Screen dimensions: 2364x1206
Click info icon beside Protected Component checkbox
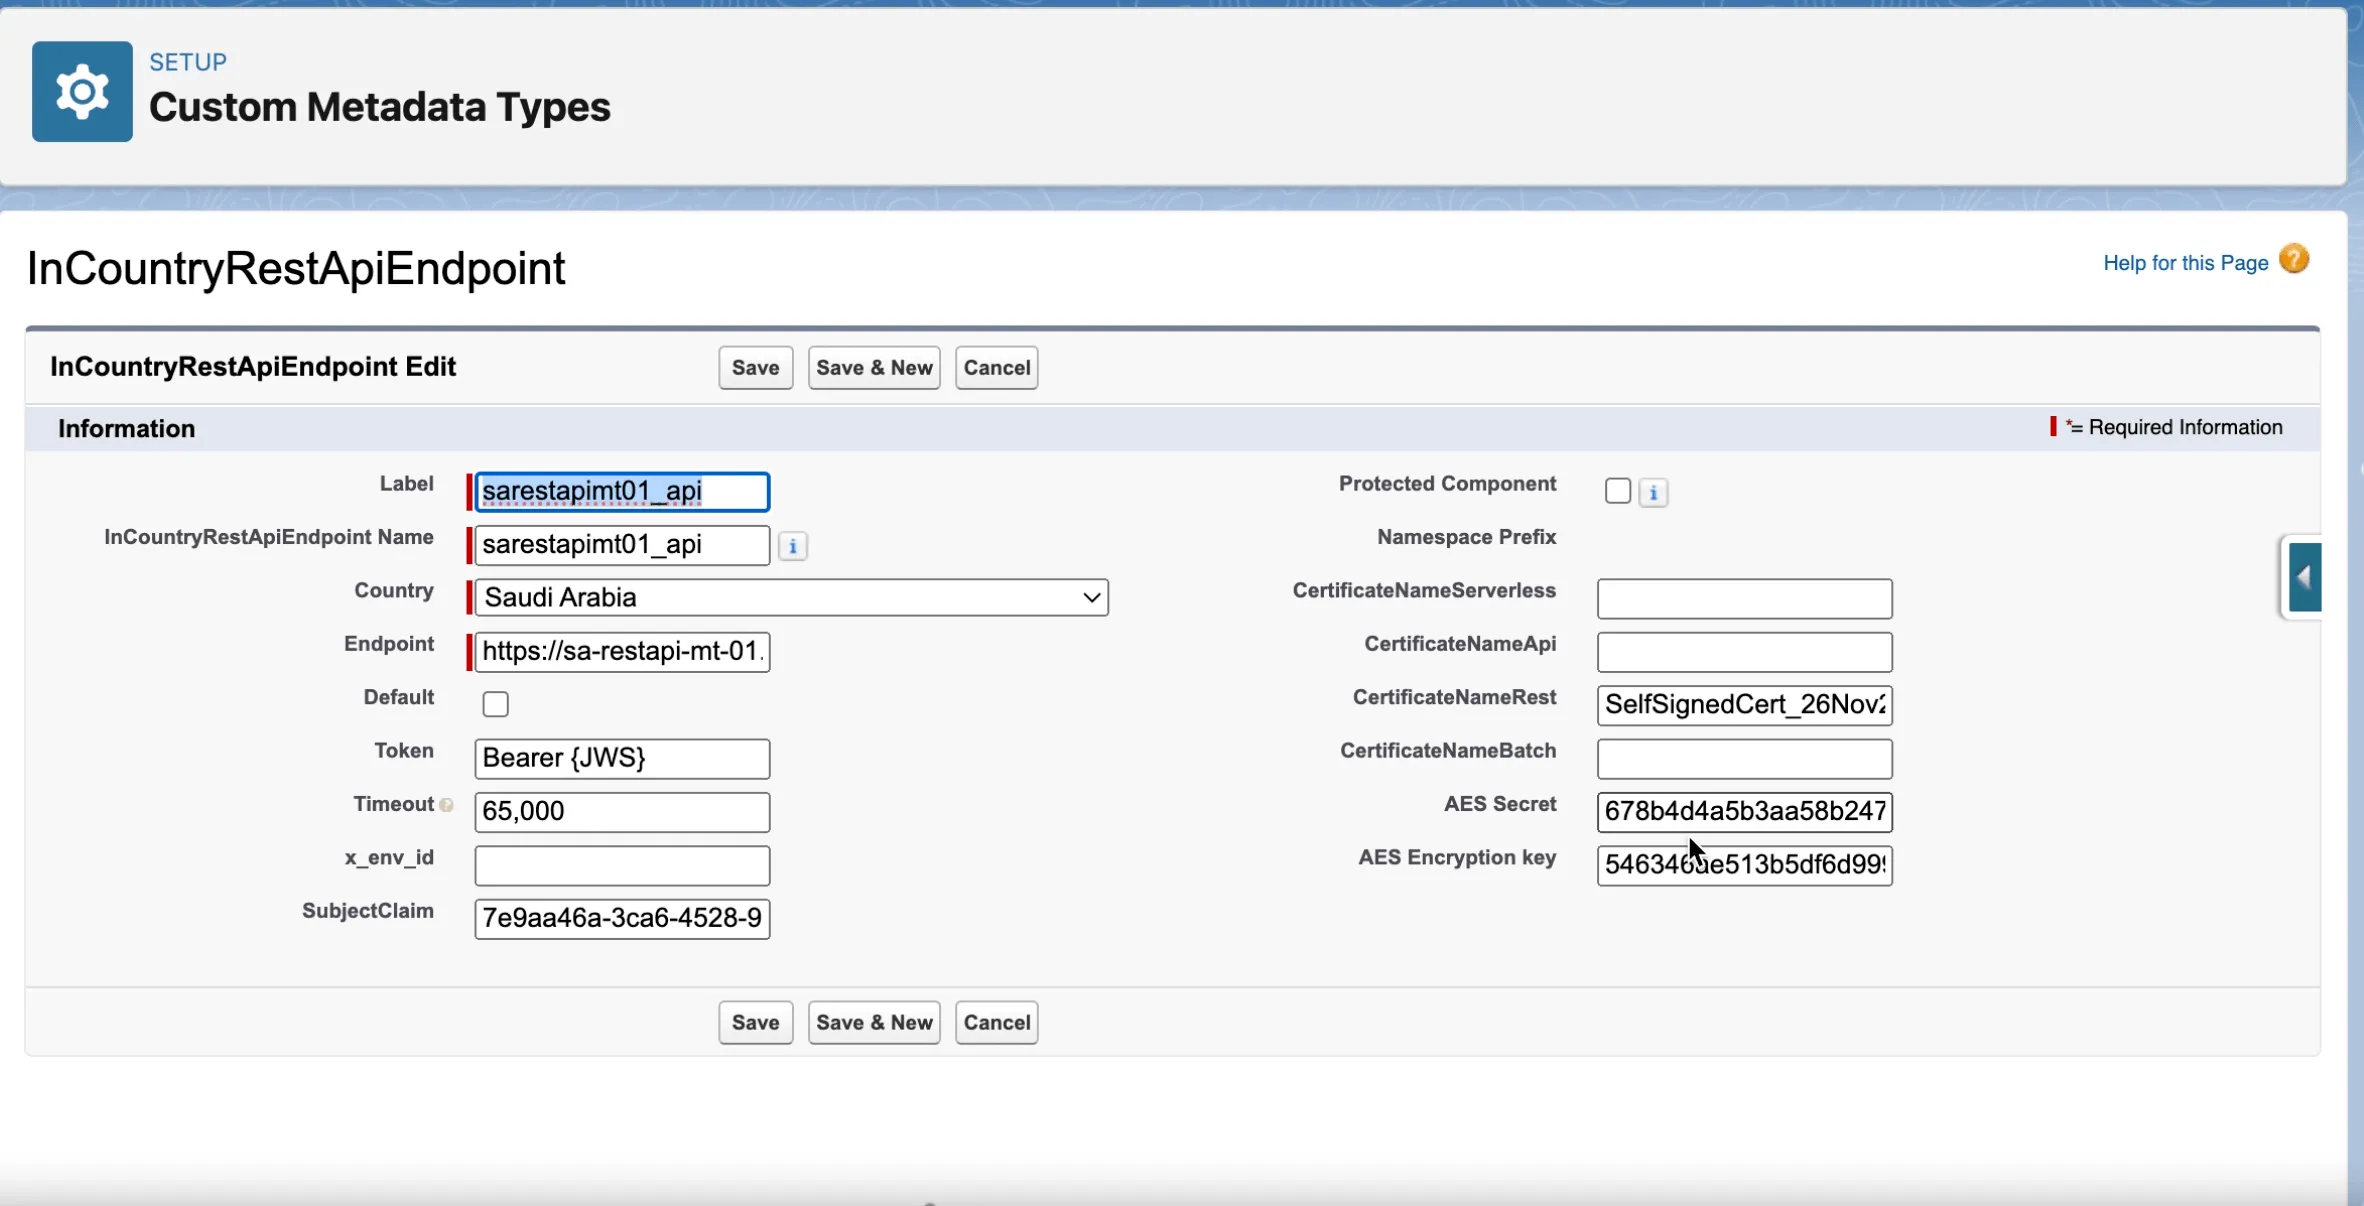(1653, 492)
